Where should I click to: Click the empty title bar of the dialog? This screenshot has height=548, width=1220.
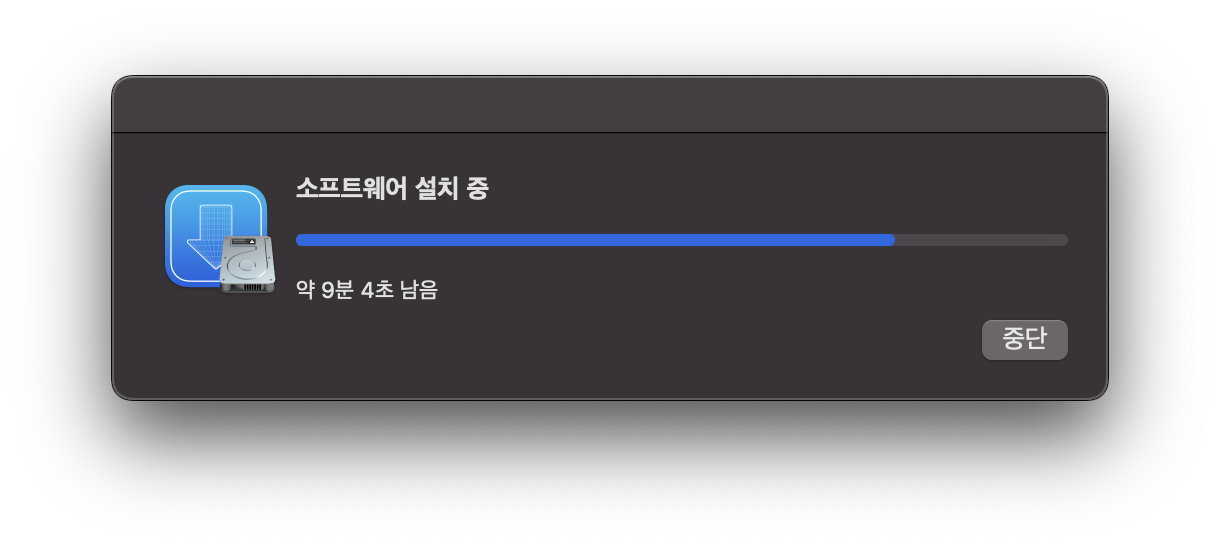(610, 104)
